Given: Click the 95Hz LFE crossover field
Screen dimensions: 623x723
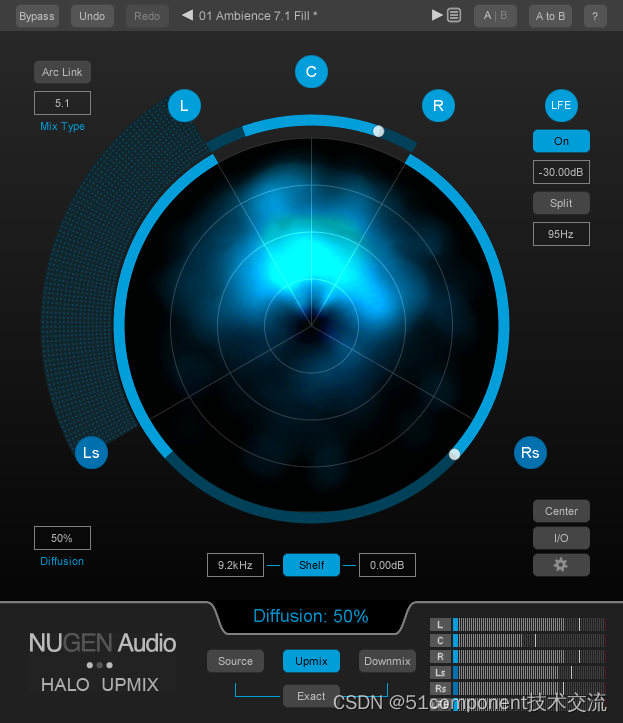Looking at the screenshot, I should pyautogui.click(x=561, y=234).
